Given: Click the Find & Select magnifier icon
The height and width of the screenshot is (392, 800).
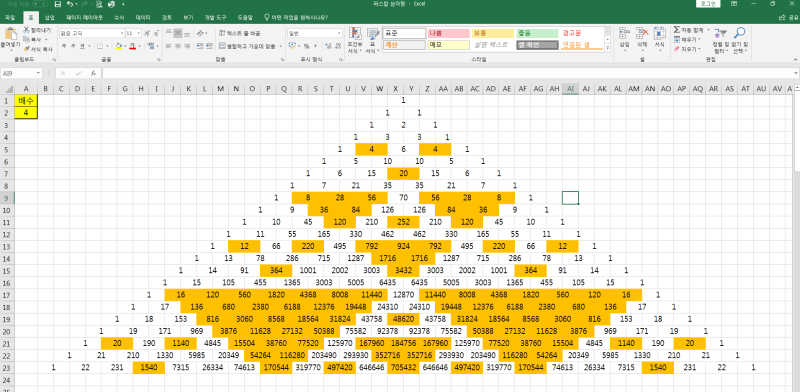Looking at the screenshot, I should point(739,34).
